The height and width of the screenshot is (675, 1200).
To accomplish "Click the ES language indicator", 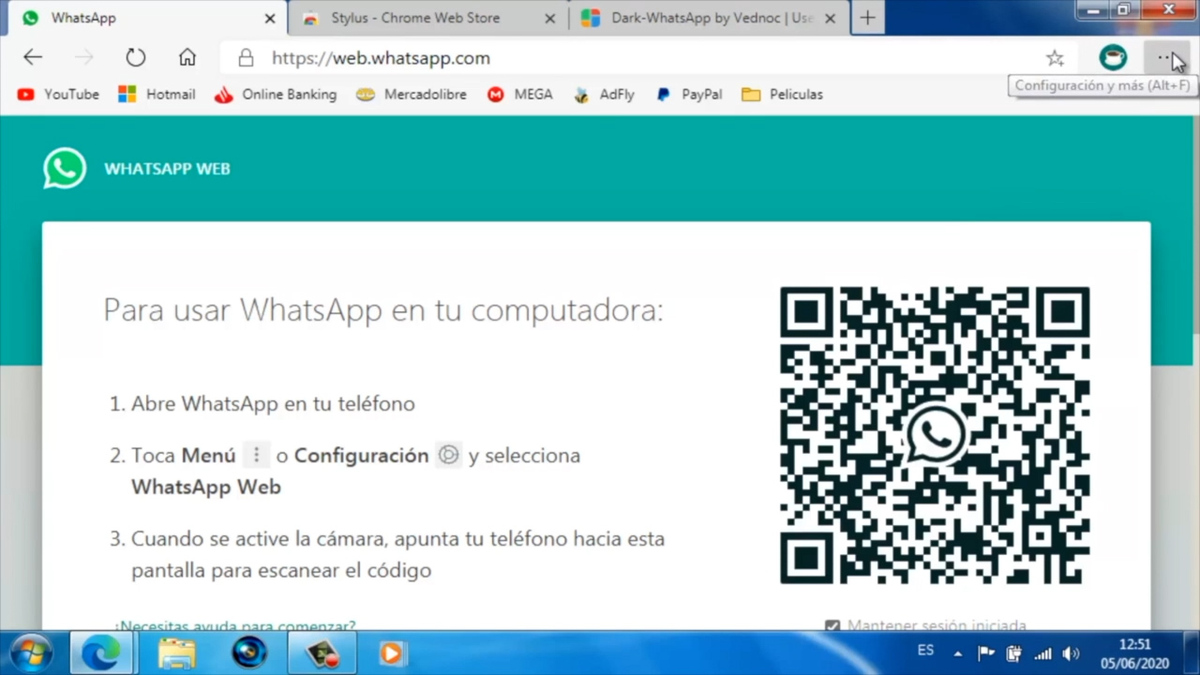I will (x=926, y=650).
